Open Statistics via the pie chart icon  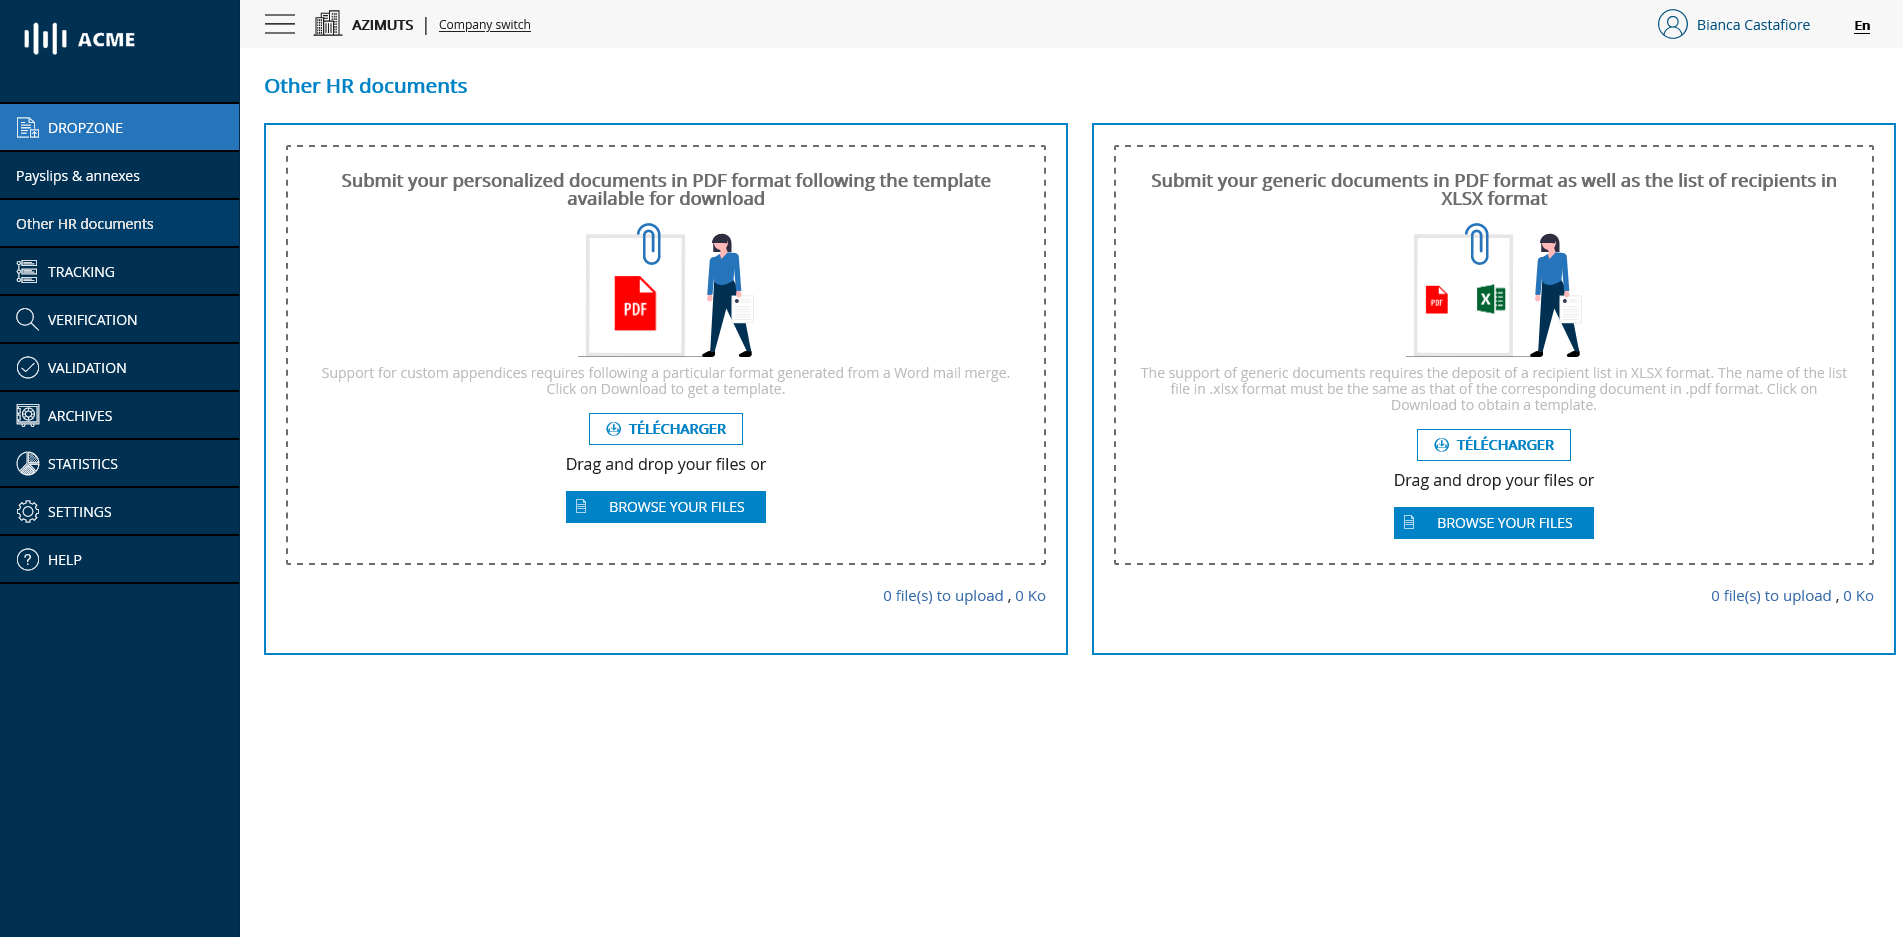coord(27,463)
